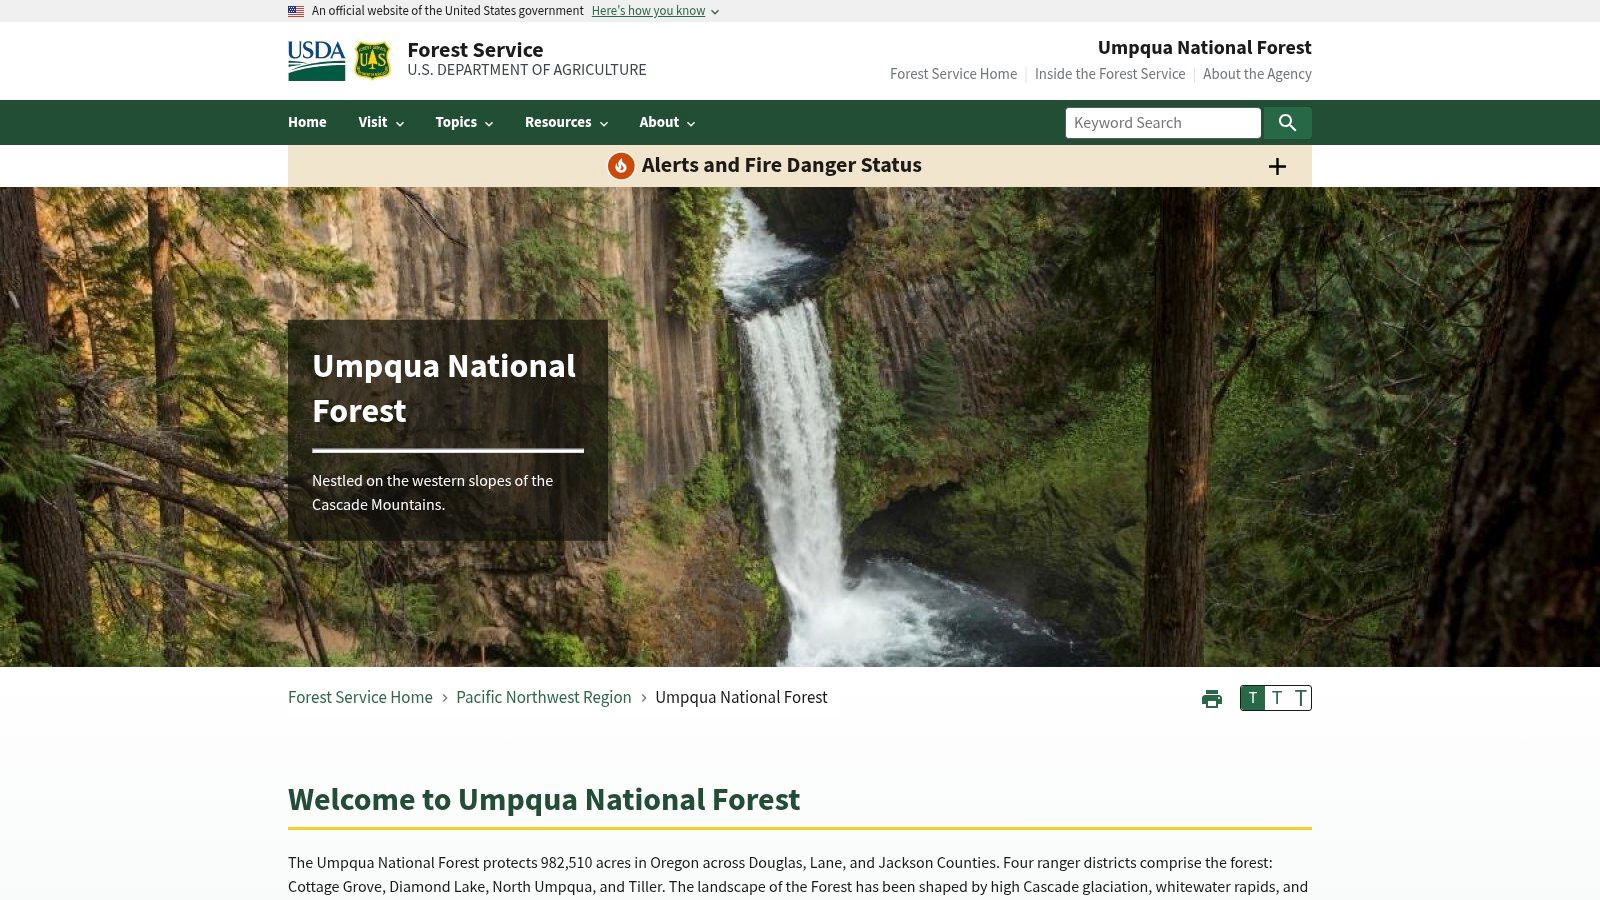
Task: Expand the Alerts and Fire Danger Status plus
Action: click(1277, 167)
